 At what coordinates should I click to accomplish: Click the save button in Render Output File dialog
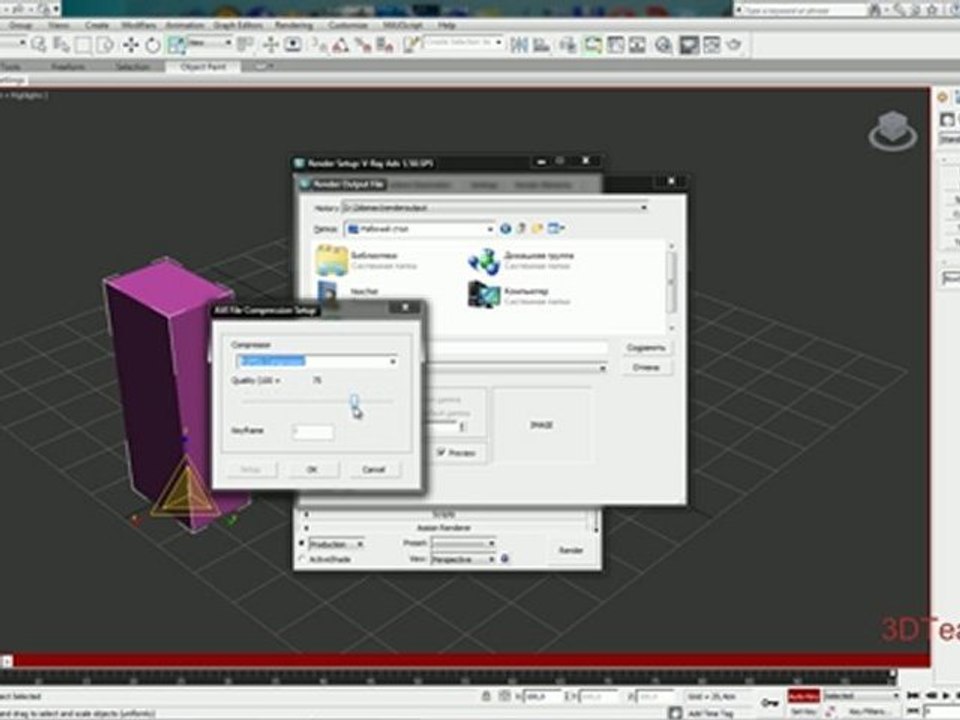646,348
